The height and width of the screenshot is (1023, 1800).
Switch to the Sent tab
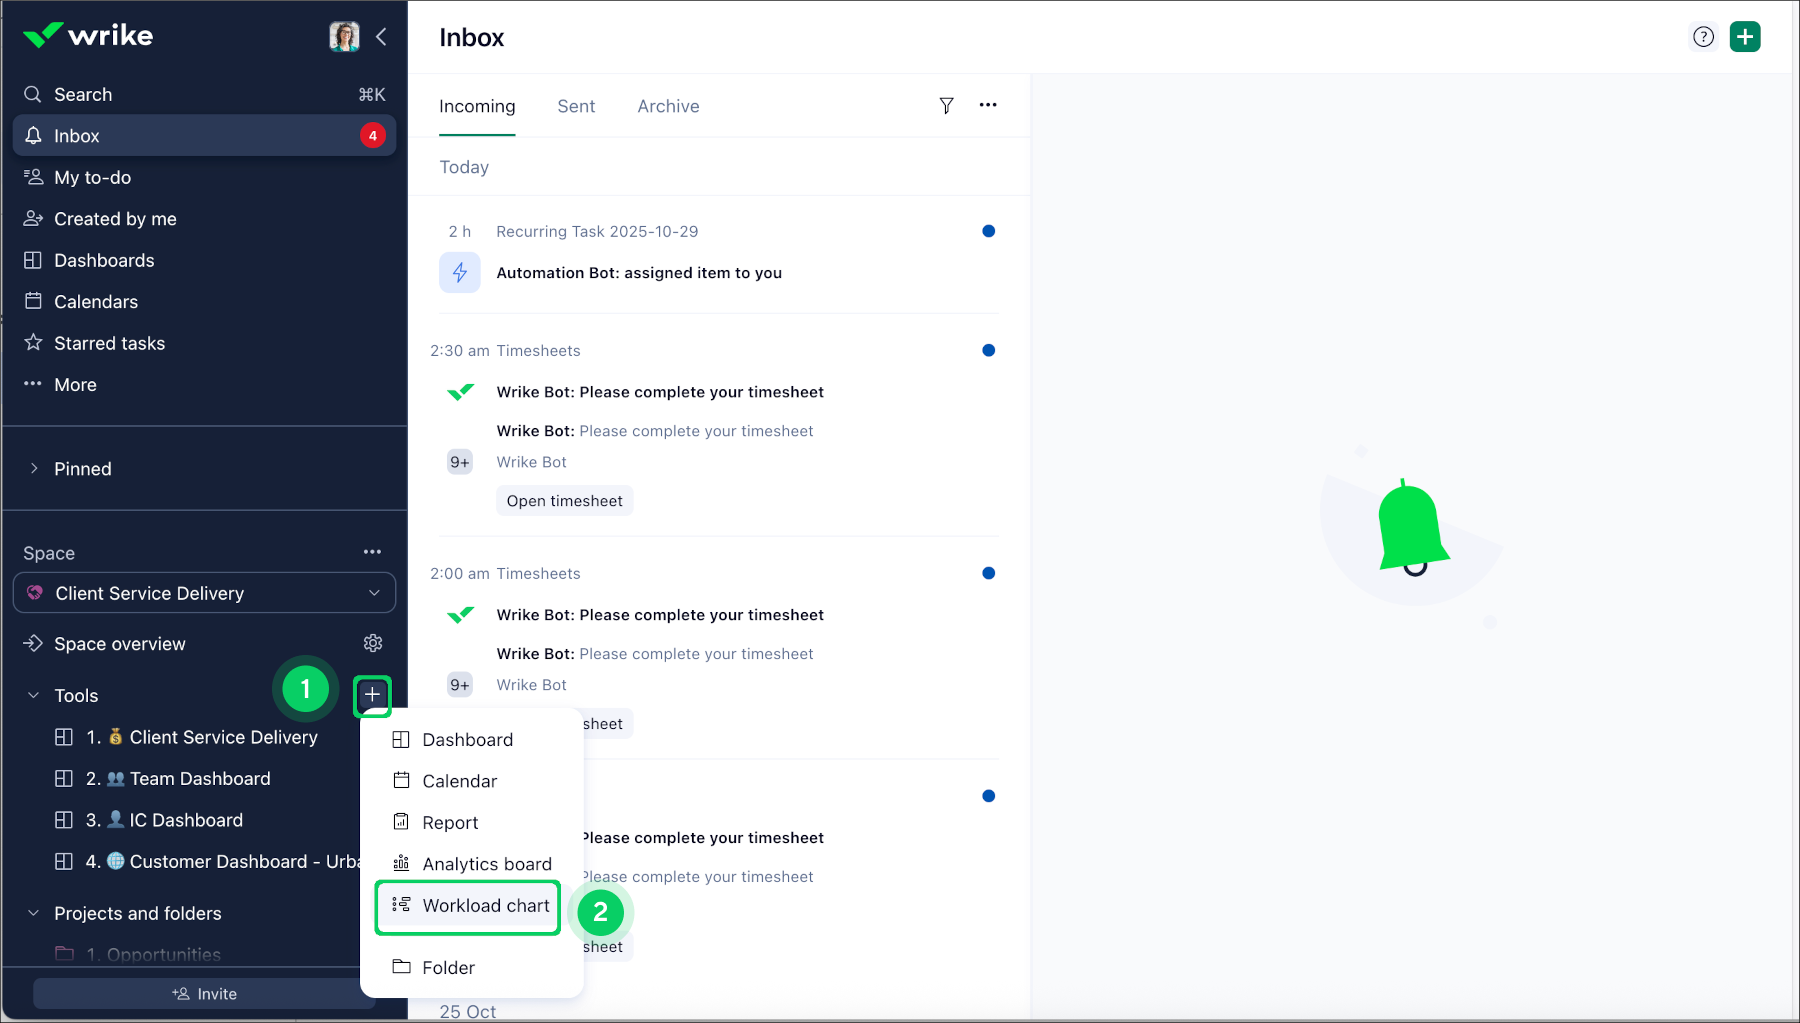576,106
